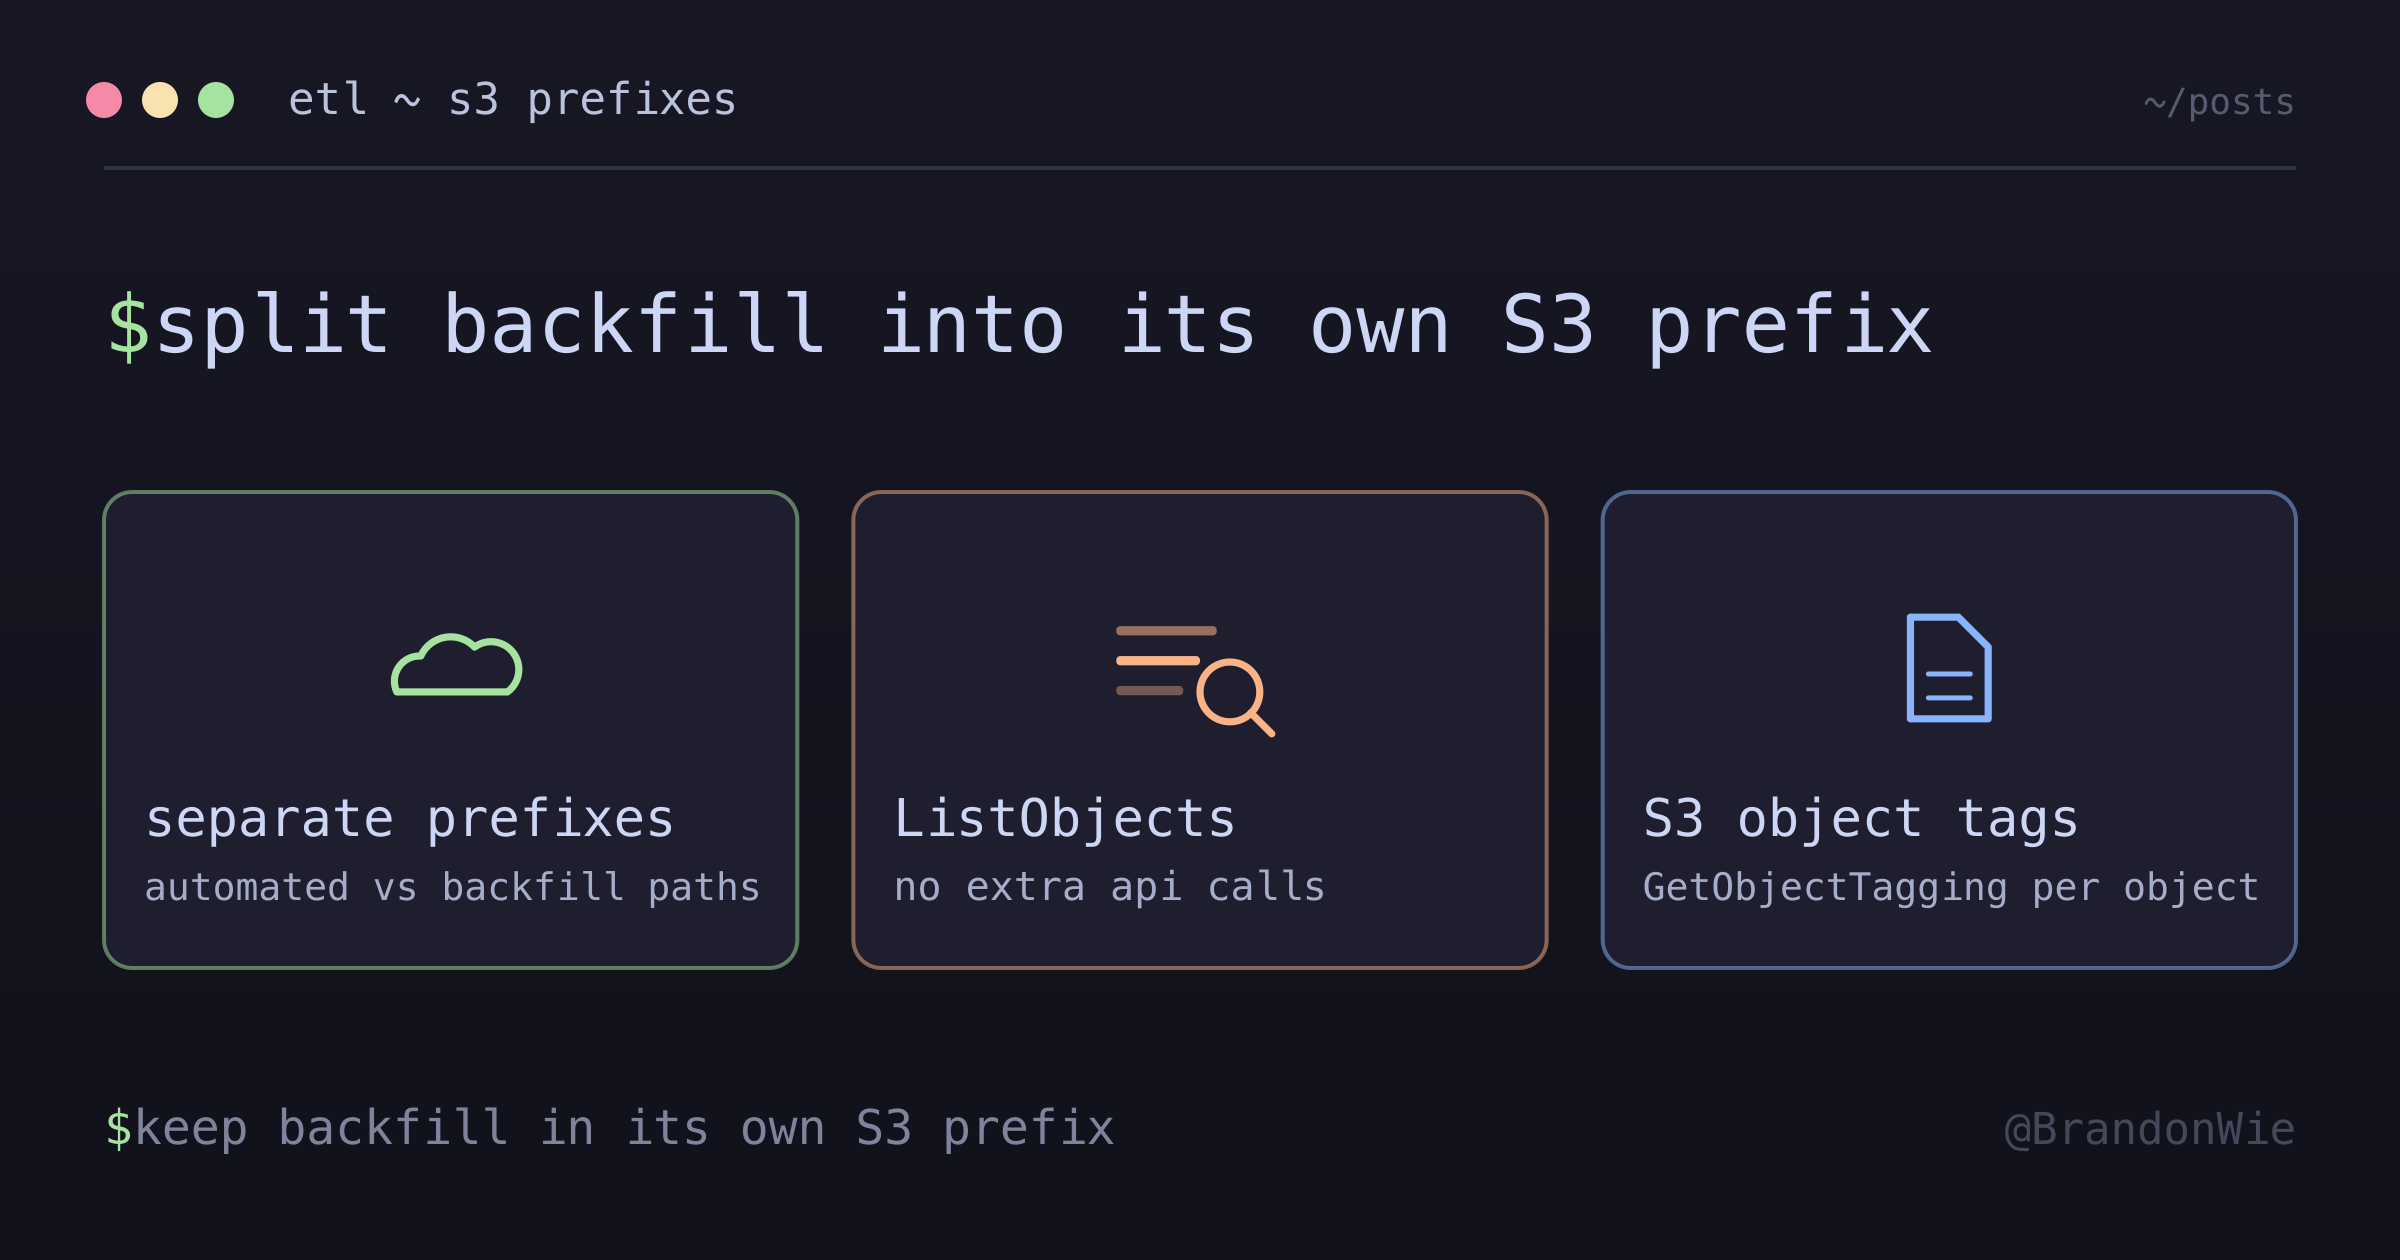Click "no extra api calls" subtitle

coord(1110,887)
